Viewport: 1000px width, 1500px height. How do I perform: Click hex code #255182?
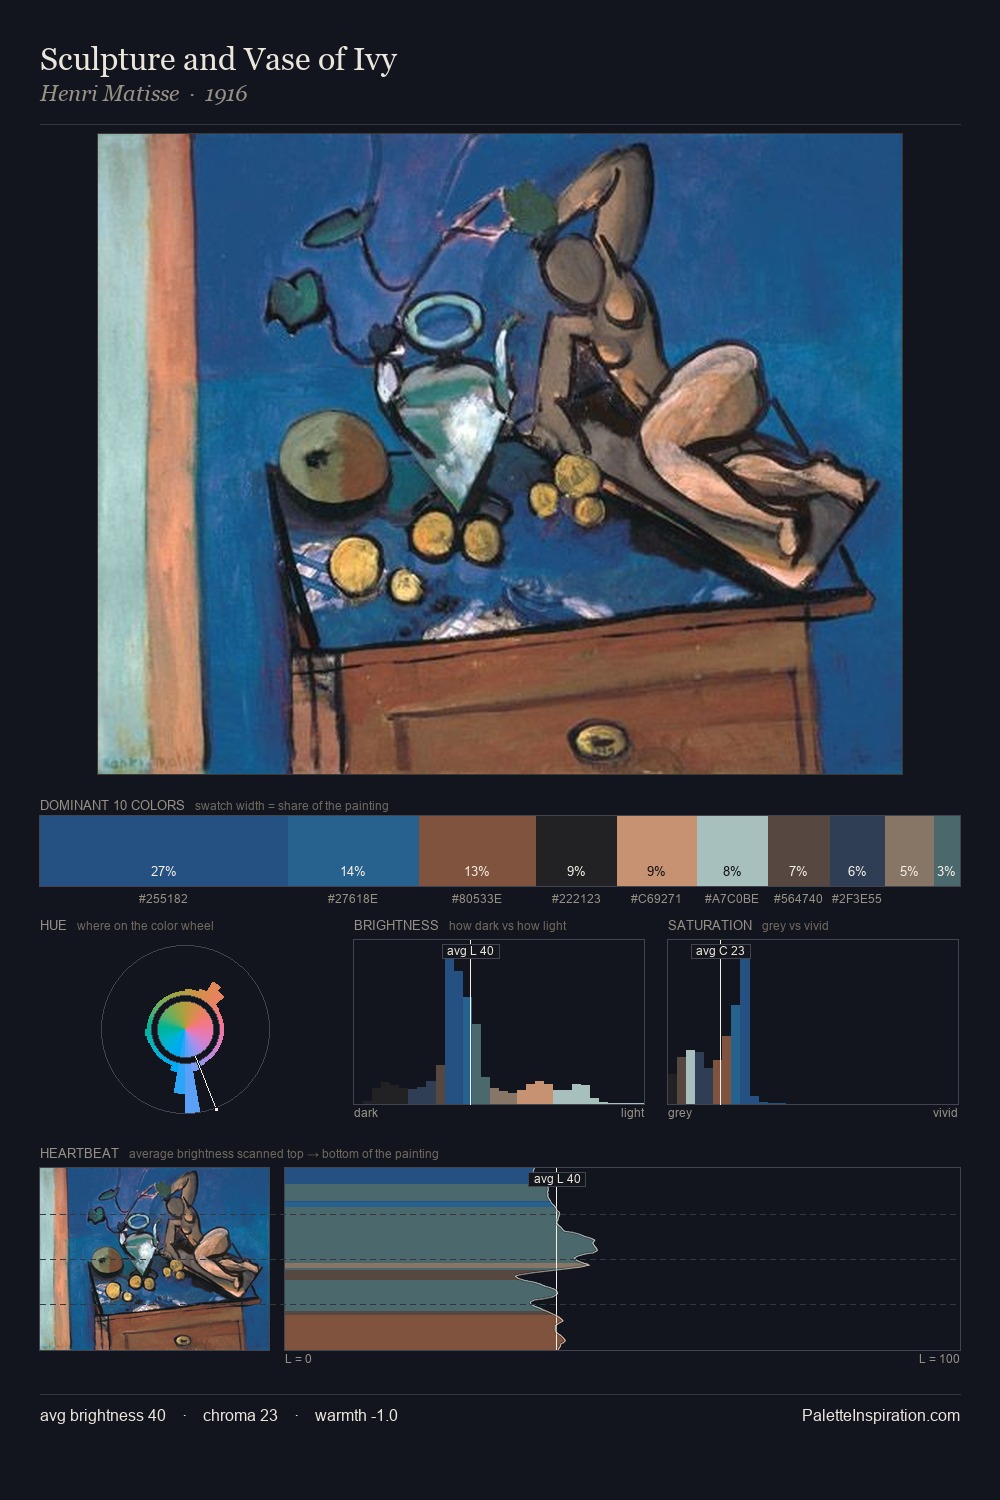164,899
